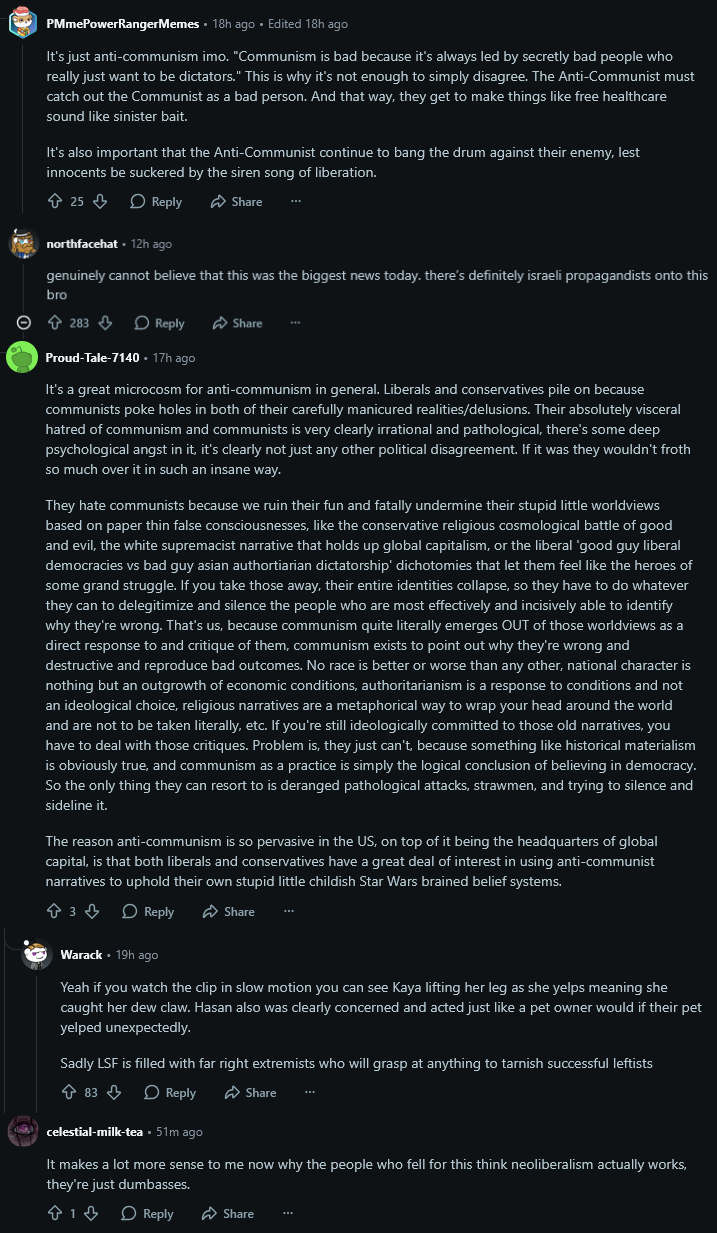The width and height of the screenshot is (717, 1233).
Task: Collapse northfacehat's comment thread
Action: [x=25, y=323]
